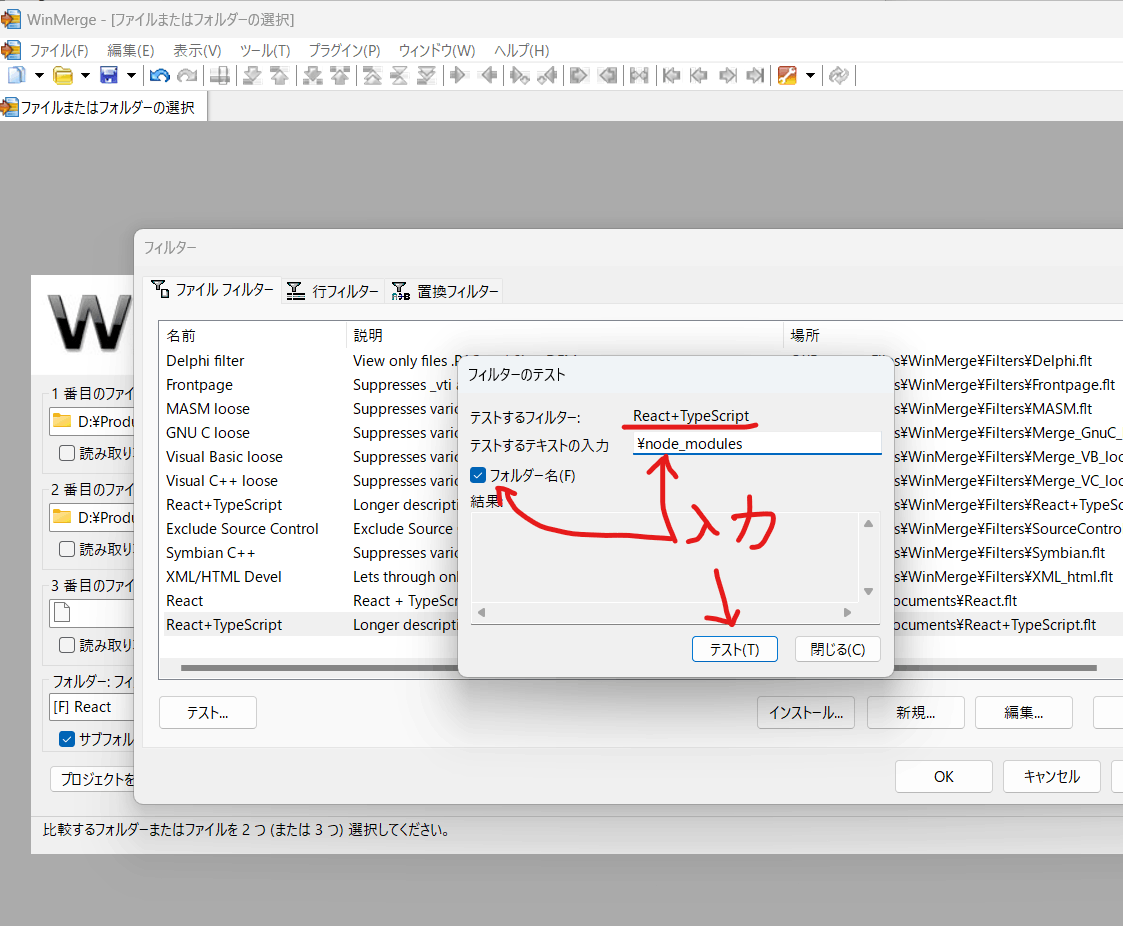Click the Redo arrow icon
Image resolution: width=1123 pixels, height=926 pixels.
pos(187,75)
